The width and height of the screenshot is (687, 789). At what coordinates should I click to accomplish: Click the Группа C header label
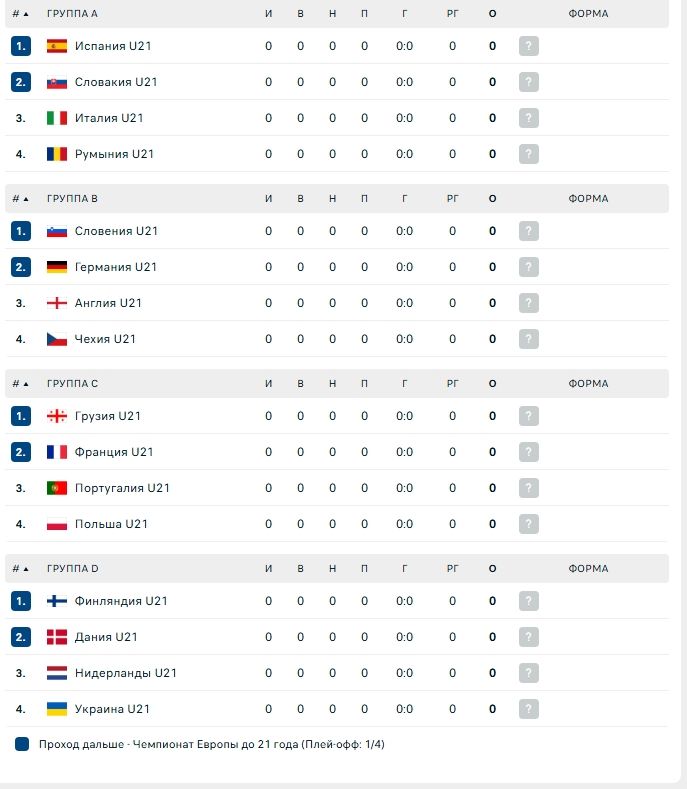(72, 383)
